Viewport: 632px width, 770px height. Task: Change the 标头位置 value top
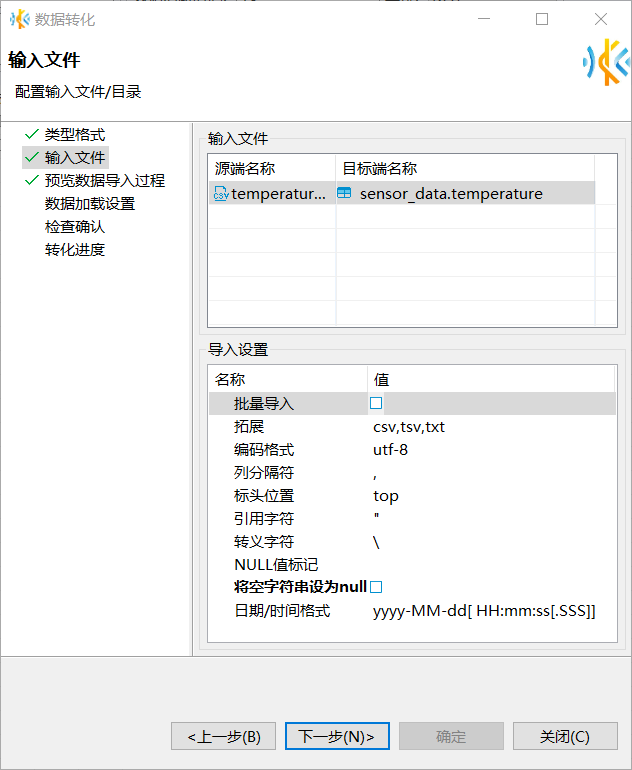click(386, 496)
